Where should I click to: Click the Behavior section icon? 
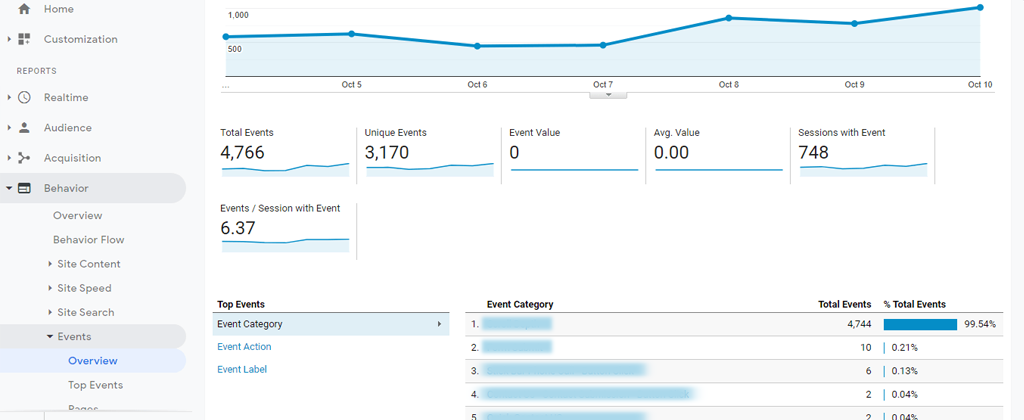click(25, 188)
